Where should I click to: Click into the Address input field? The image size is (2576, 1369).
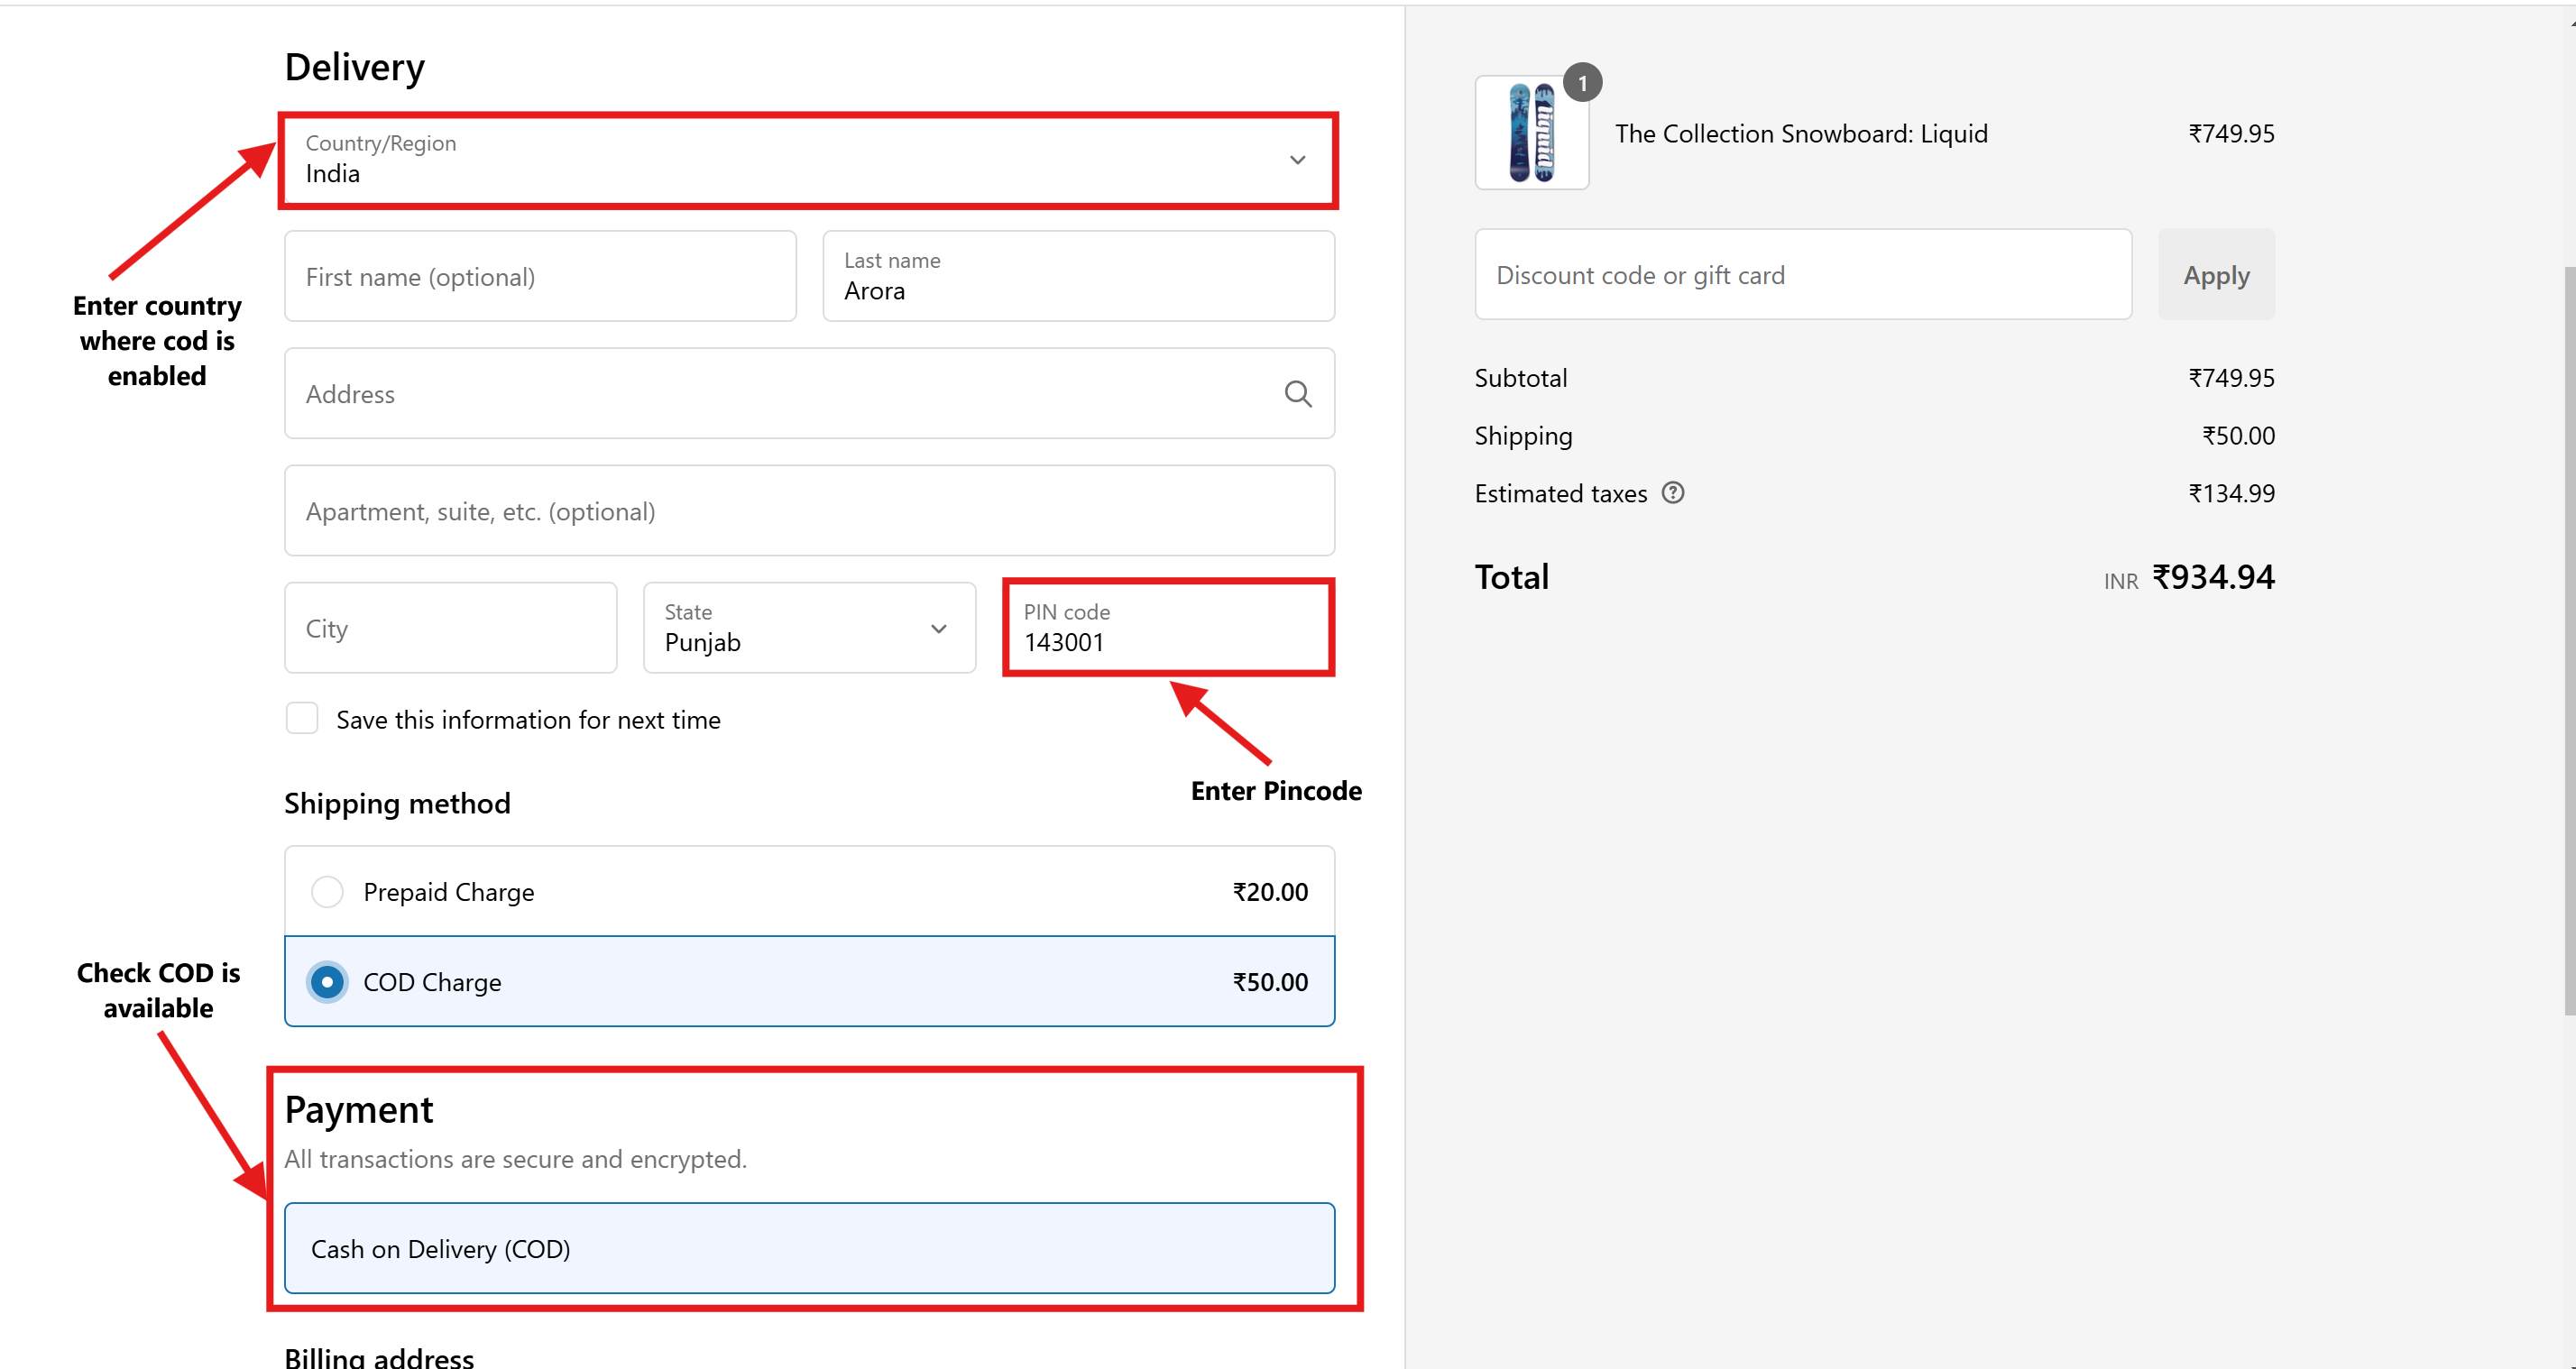coord(780,394)
